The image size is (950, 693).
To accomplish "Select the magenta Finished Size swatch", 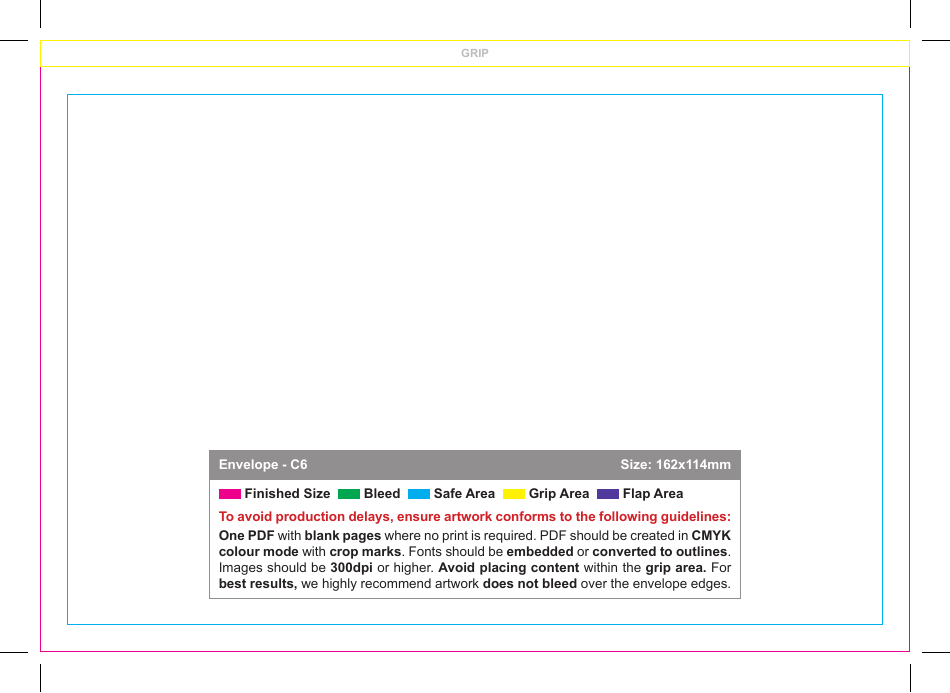I will (x=228, y=493).
